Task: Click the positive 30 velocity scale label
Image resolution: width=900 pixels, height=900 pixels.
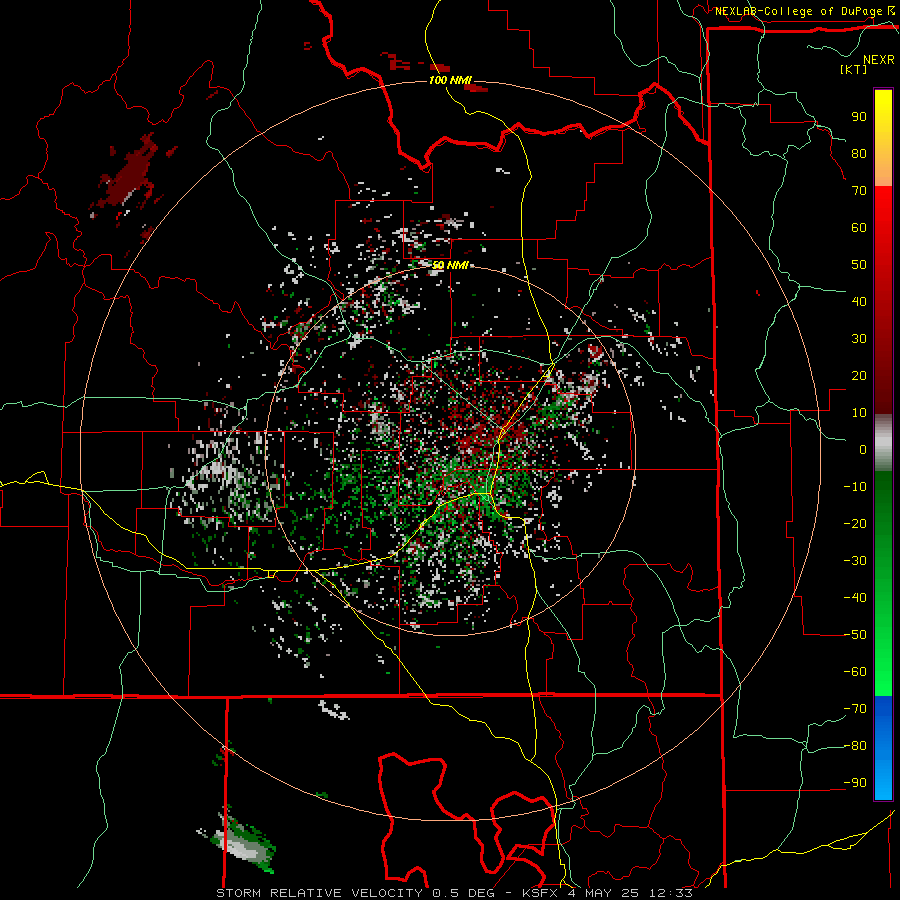Action: [859, 339]
